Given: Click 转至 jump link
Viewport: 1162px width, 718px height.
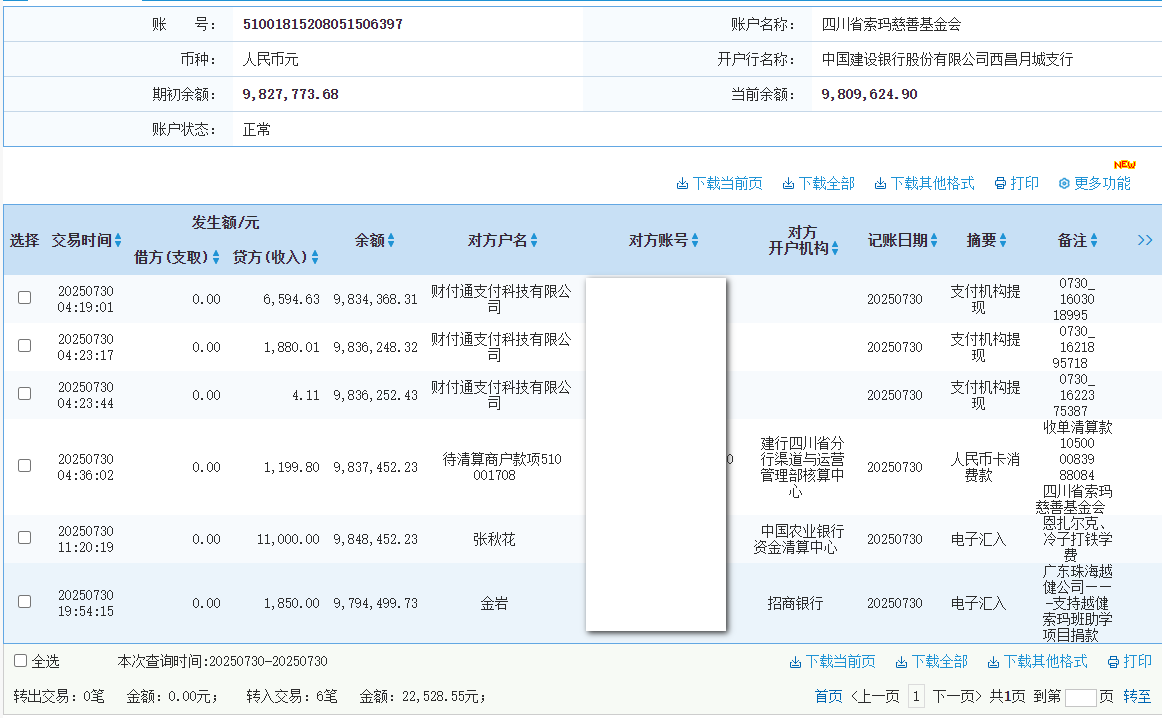Looking at the screenshot, I should point(1137,697).
